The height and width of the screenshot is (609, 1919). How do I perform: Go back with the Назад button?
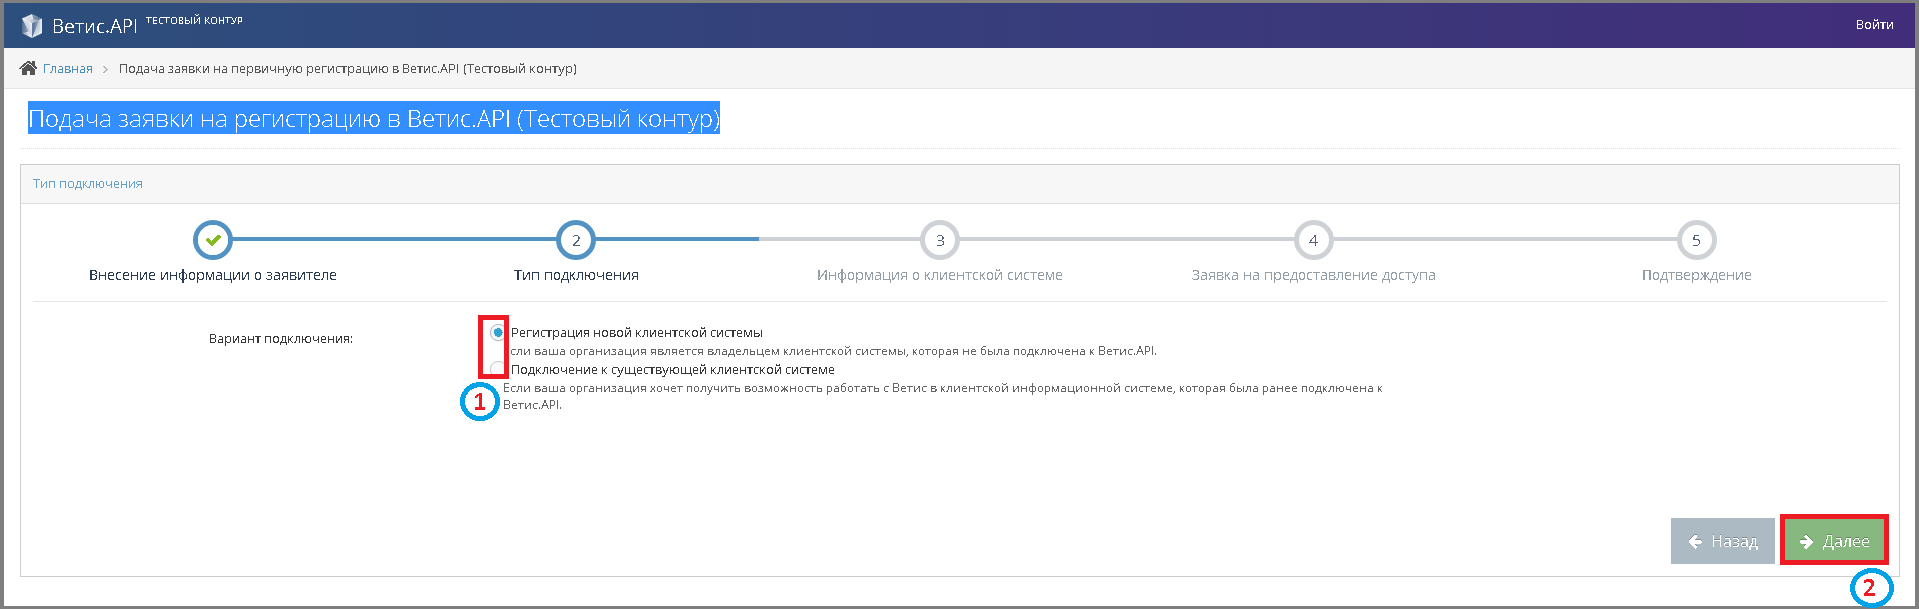[x=1722, y=541]
